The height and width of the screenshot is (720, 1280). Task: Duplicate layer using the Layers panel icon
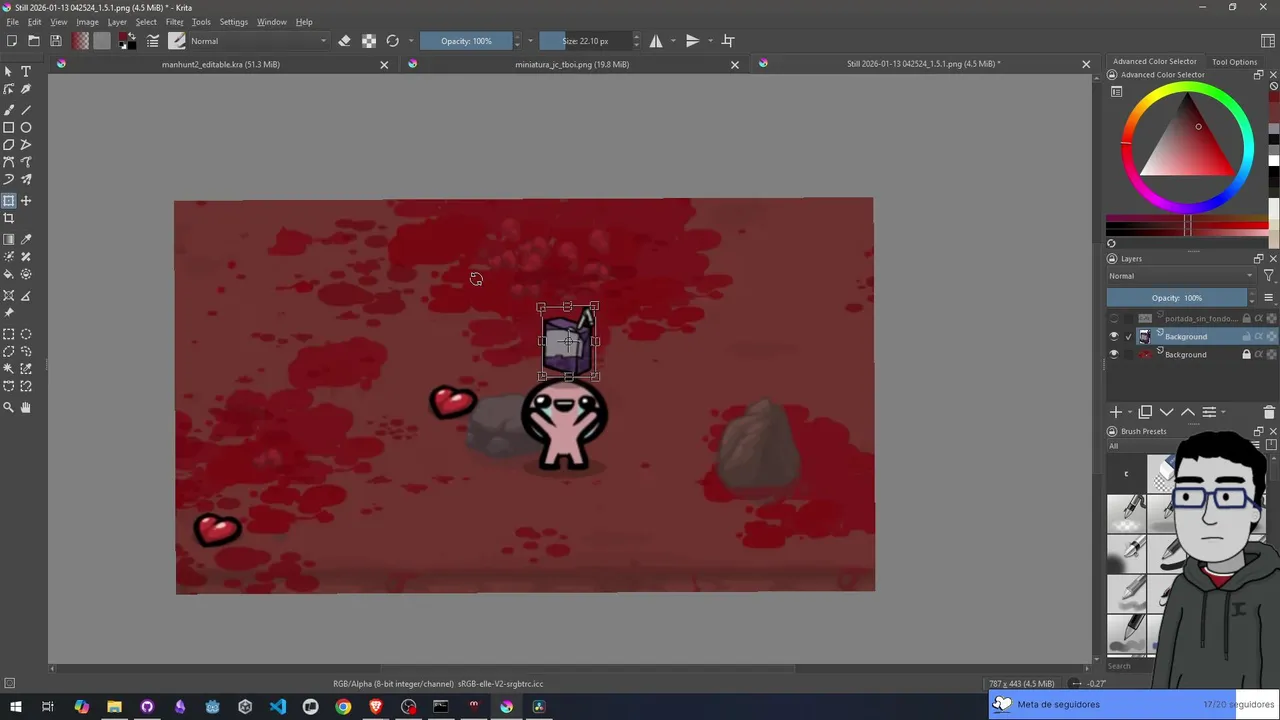coord(1145,412)
